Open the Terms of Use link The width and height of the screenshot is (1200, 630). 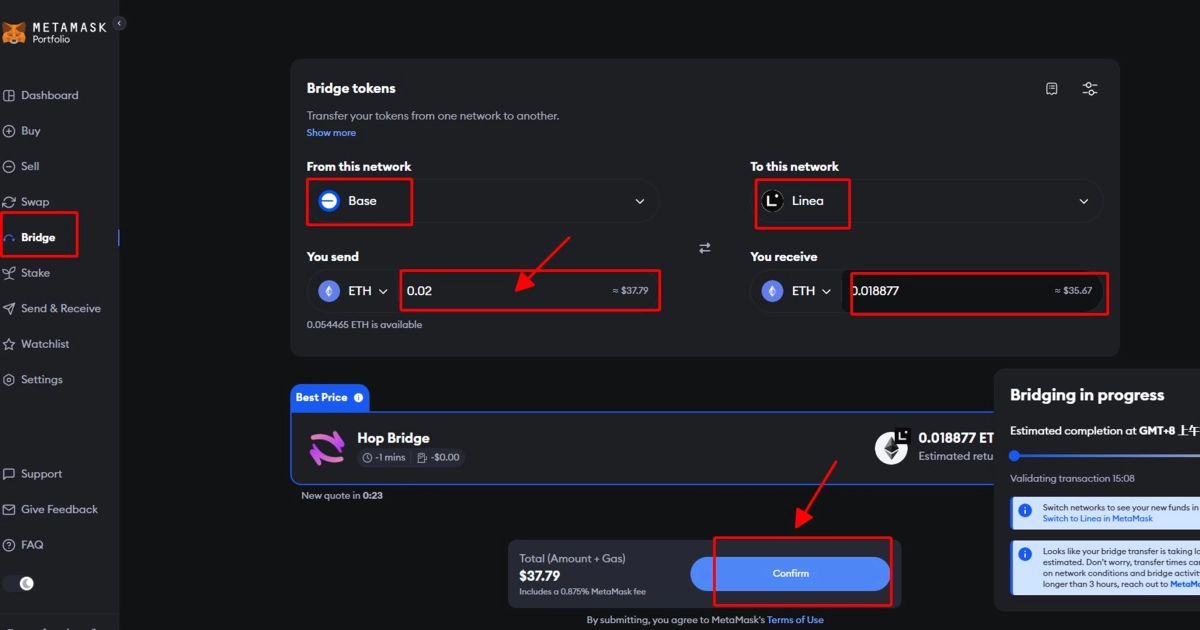pos(795,620)
